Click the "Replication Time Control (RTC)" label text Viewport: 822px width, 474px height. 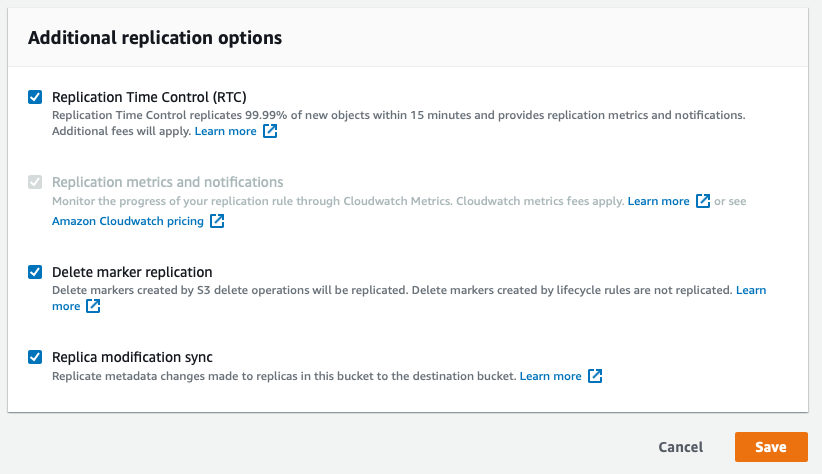(x=149, y=97)
